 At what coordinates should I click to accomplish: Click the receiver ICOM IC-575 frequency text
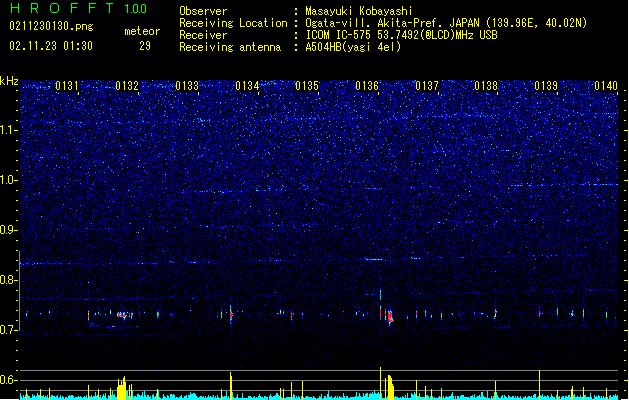(401, 35)
